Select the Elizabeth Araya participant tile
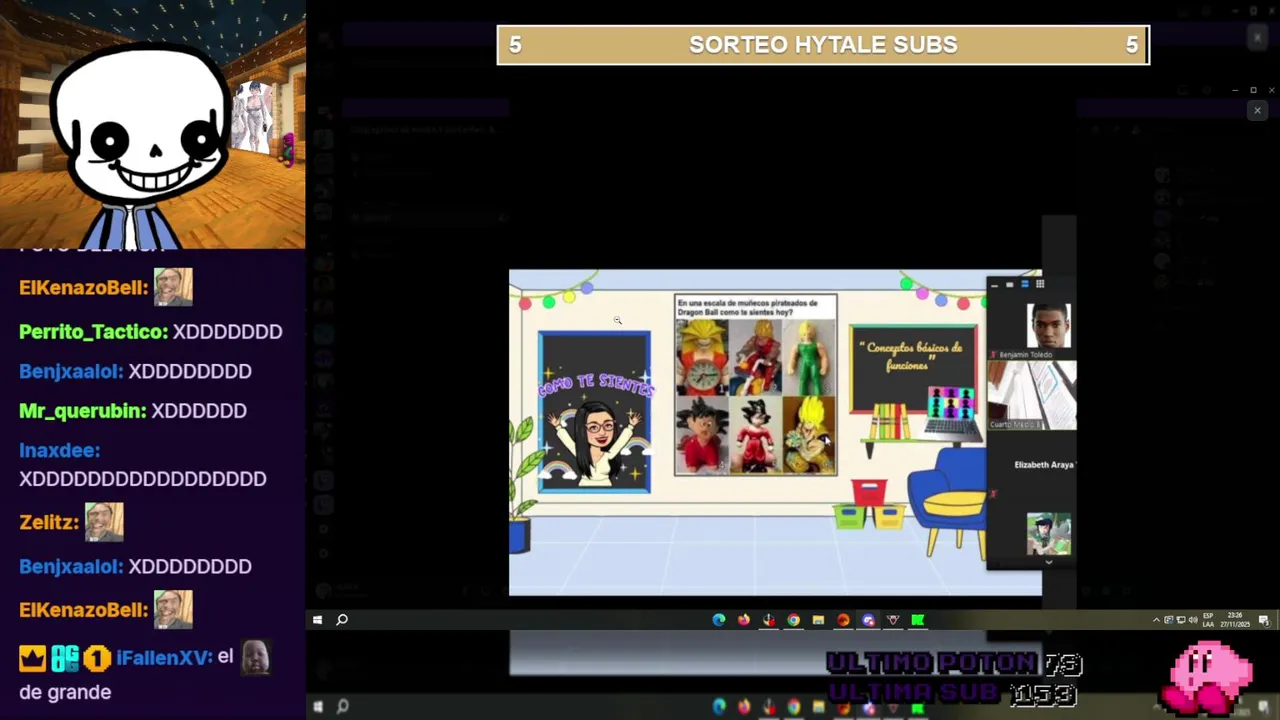Image resolution: width=1280 pixels, height=720 pixels. [x=1032, y=465]
